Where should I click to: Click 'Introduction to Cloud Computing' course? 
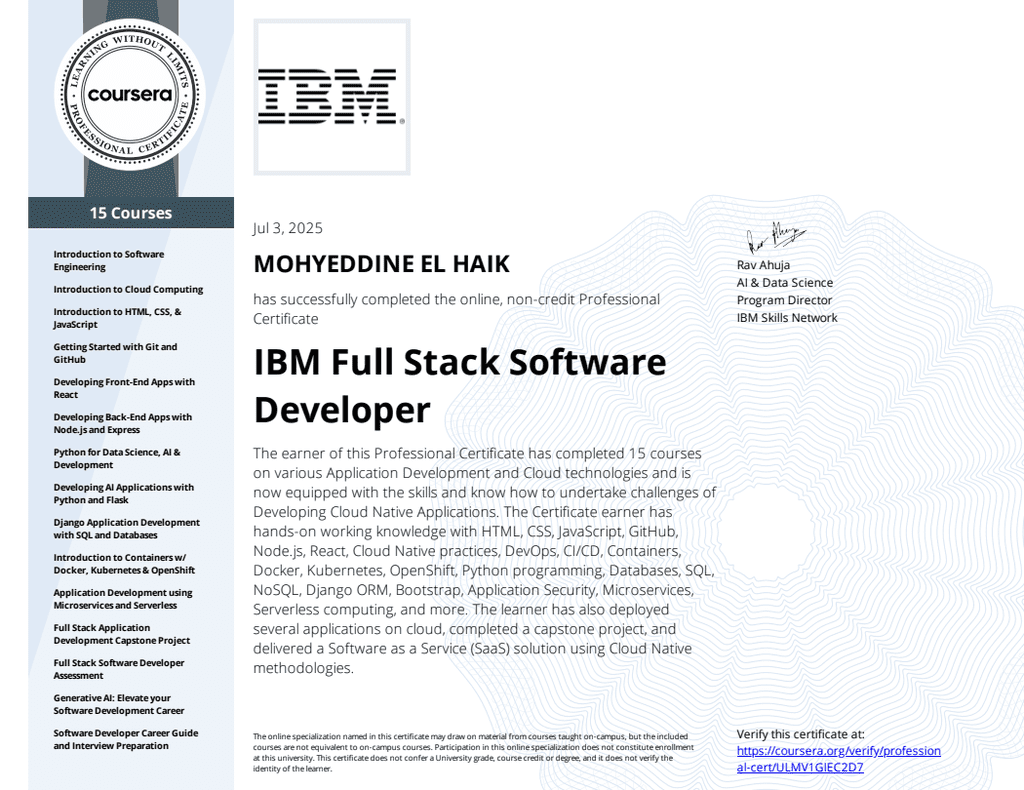pos(128,289)
